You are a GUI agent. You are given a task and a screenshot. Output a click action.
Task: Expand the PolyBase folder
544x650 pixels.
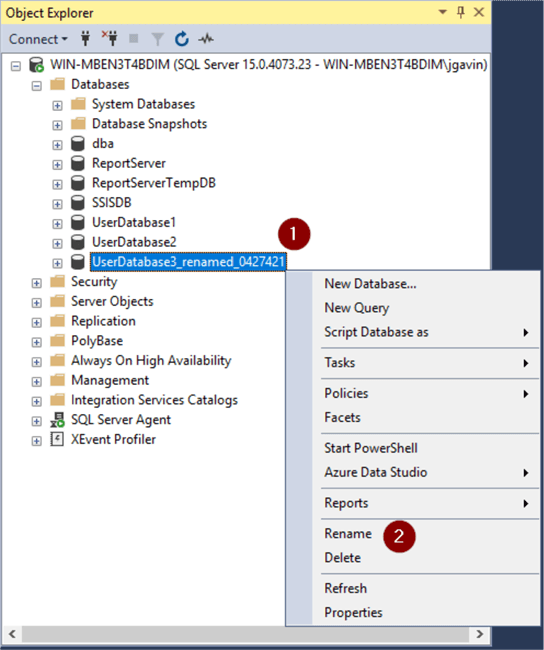[x=36, y=342]
